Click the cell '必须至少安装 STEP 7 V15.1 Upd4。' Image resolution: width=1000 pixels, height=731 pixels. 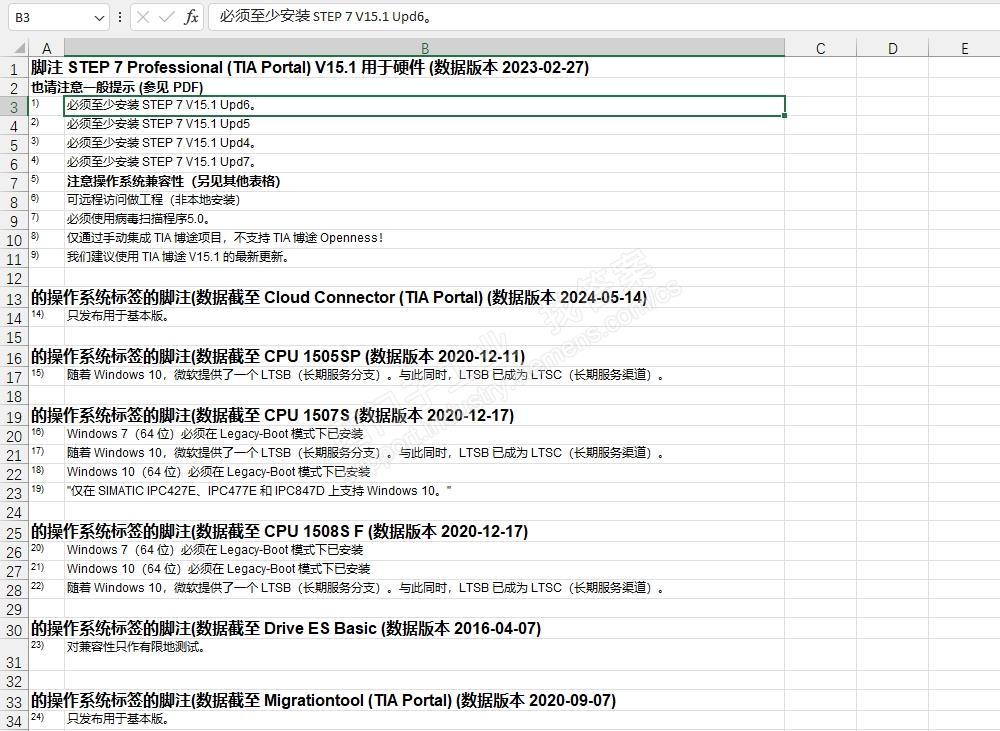click(424, 144)
